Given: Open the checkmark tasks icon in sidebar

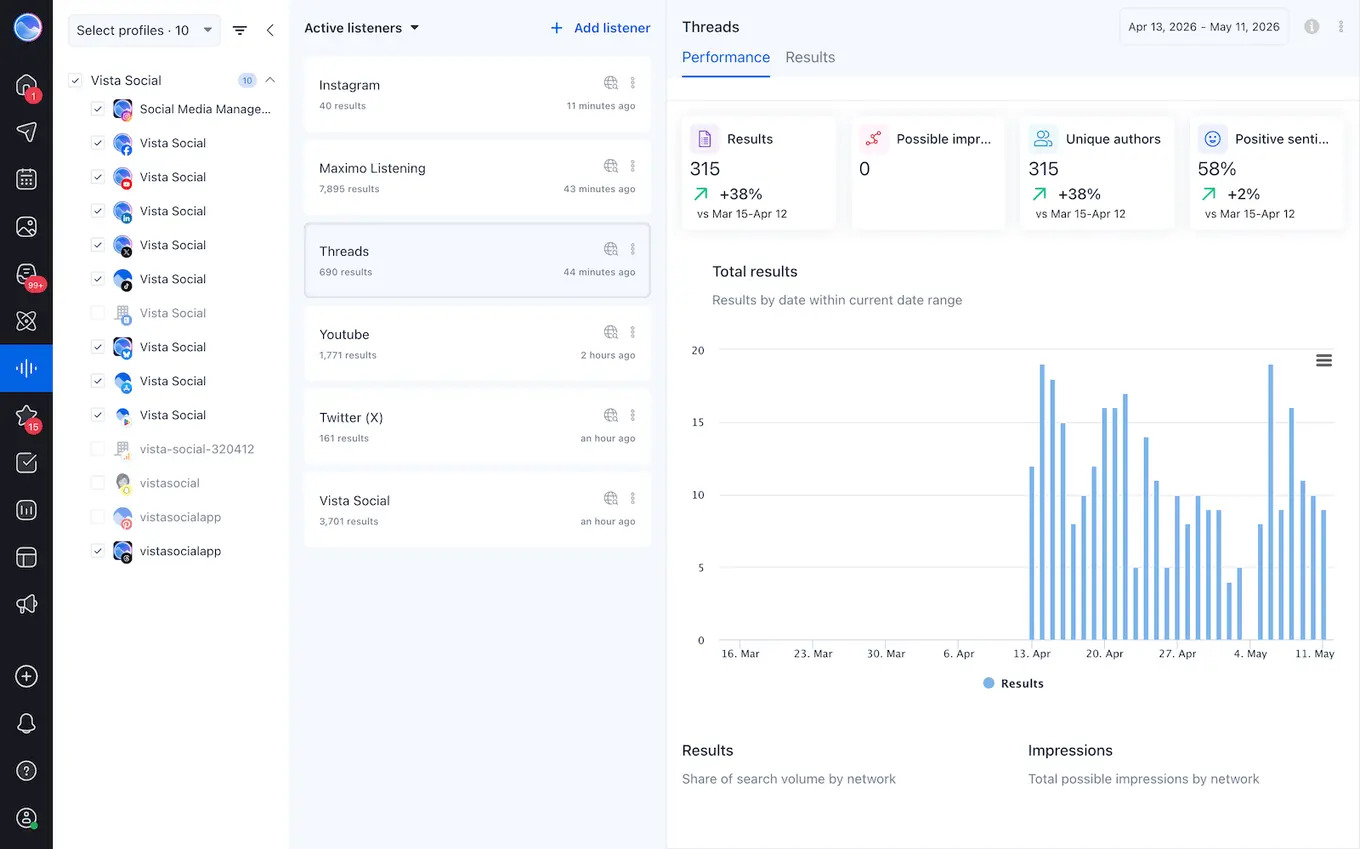Looking at the screenshot, I should 27,462.
